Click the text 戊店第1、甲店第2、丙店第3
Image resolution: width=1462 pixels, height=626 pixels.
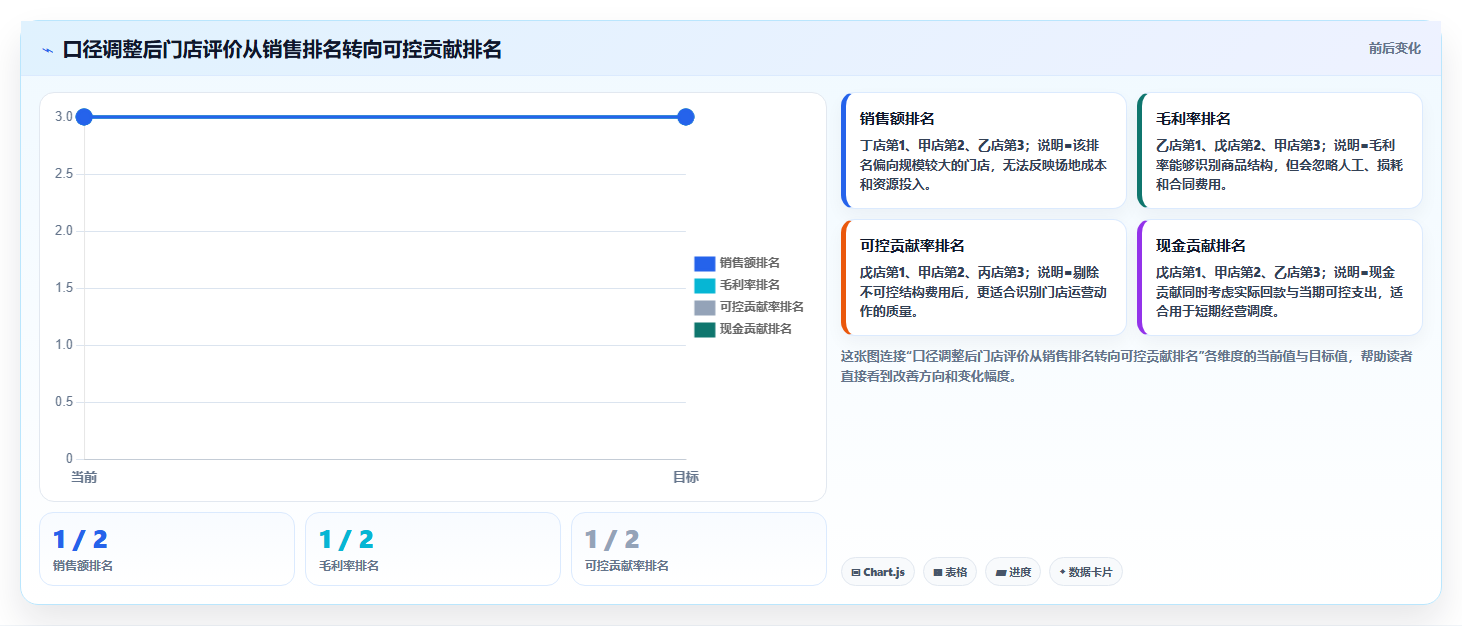tap(945, 272)
